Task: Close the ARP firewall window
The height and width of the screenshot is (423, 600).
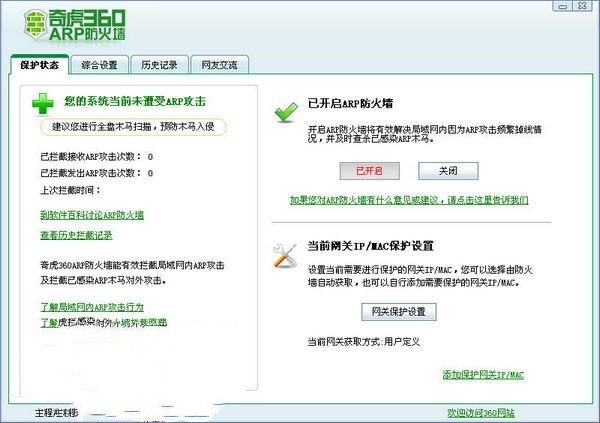Action: [582, 6]
